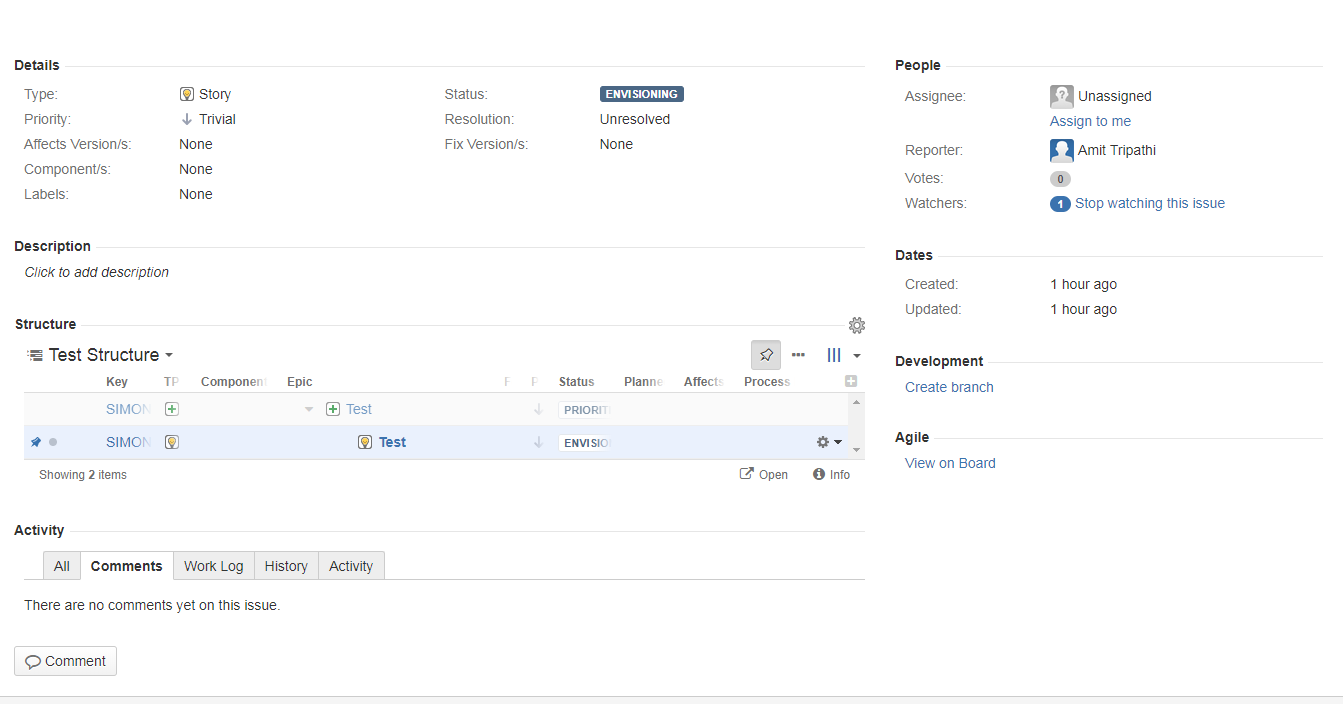The width and height of the screenshot is (1343, 704).
Task: Click Stop watching this issue
Action: (x=1150, y=203)
